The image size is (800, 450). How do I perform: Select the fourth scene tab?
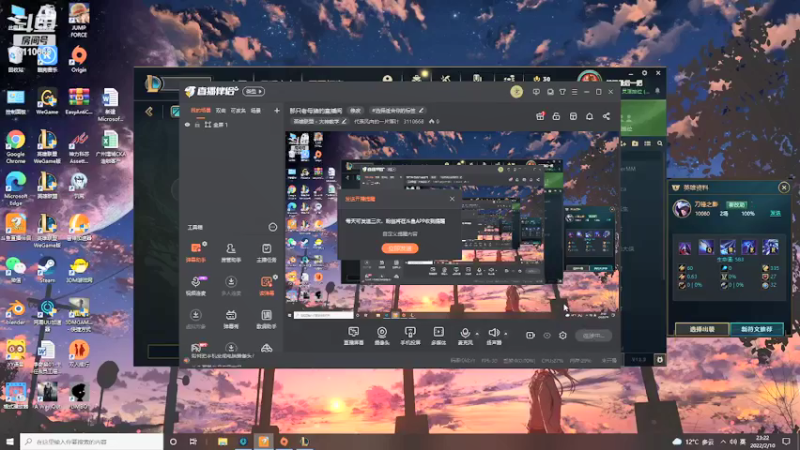(x=256, y=110)
